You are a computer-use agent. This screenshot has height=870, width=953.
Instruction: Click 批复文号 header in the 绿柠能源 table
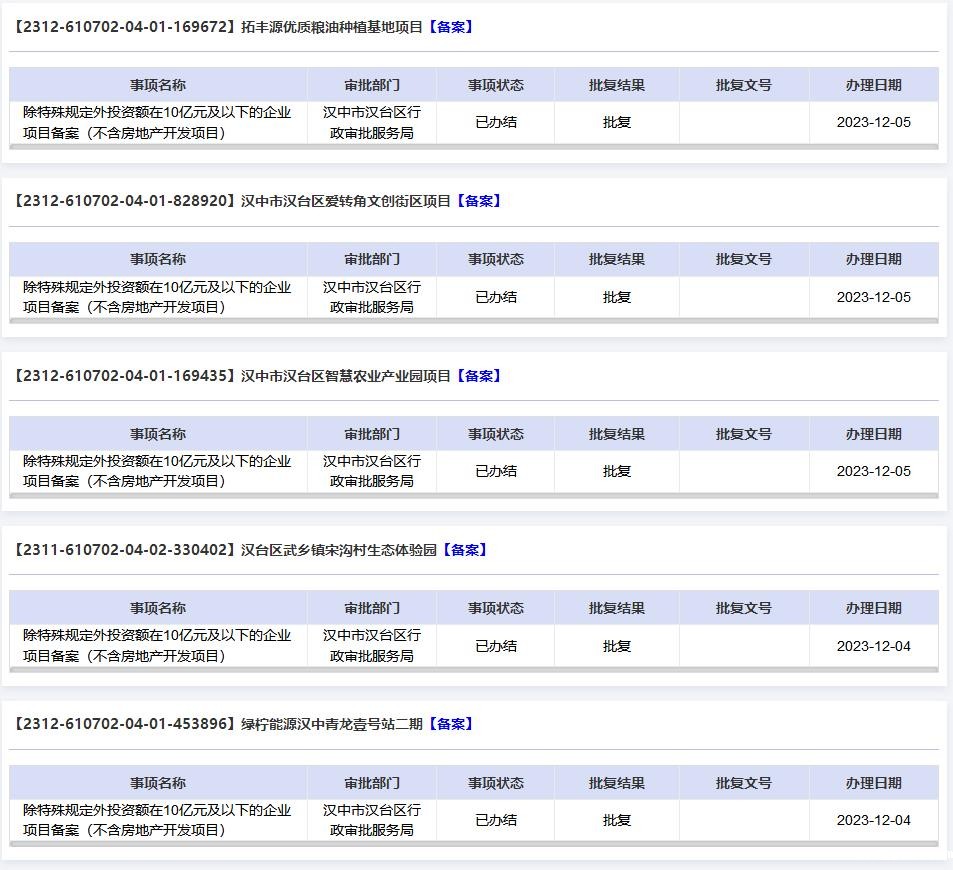tap(743, 783)
